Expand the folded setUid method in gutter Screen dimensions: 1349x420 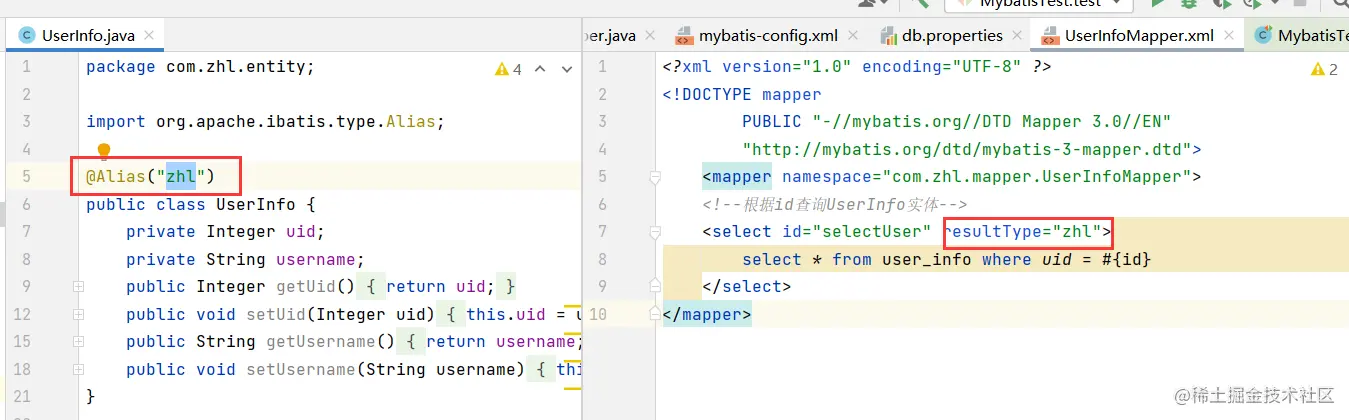pyautogui.click(x=77, y=315)
